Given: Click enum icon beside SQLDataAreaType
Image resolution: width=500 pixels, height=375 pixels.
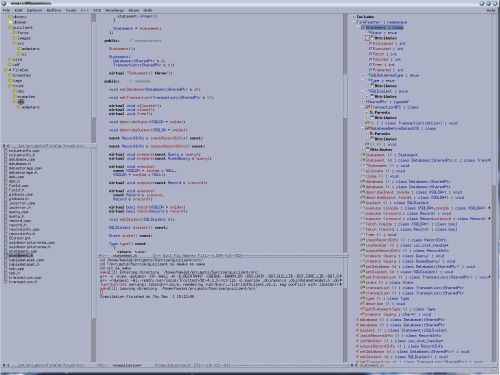Looking at the screenshot, I should pyautogui.click(x=369, y=75).
